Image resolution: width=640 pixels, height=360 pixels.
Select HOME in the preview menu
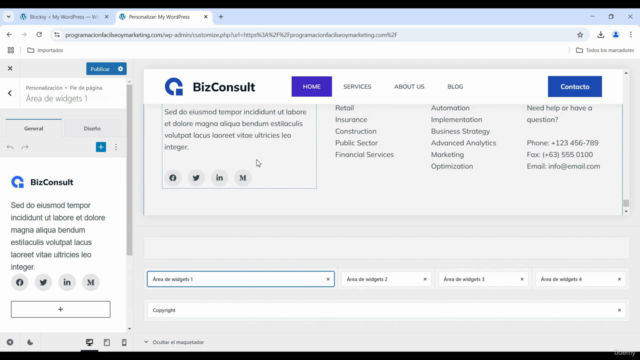pyautogui.click(x=311, y=87)
